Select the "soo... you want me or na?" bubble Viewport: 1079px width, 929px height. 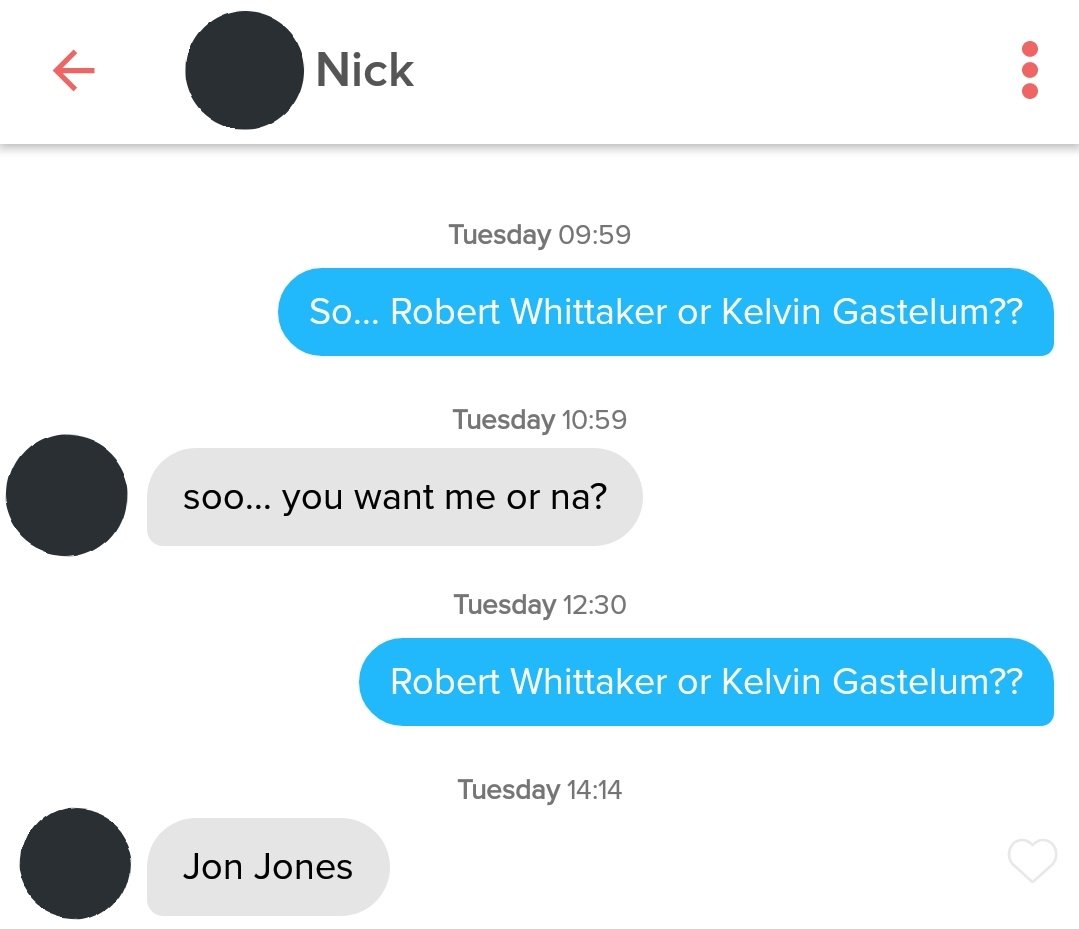pos(394,497)
